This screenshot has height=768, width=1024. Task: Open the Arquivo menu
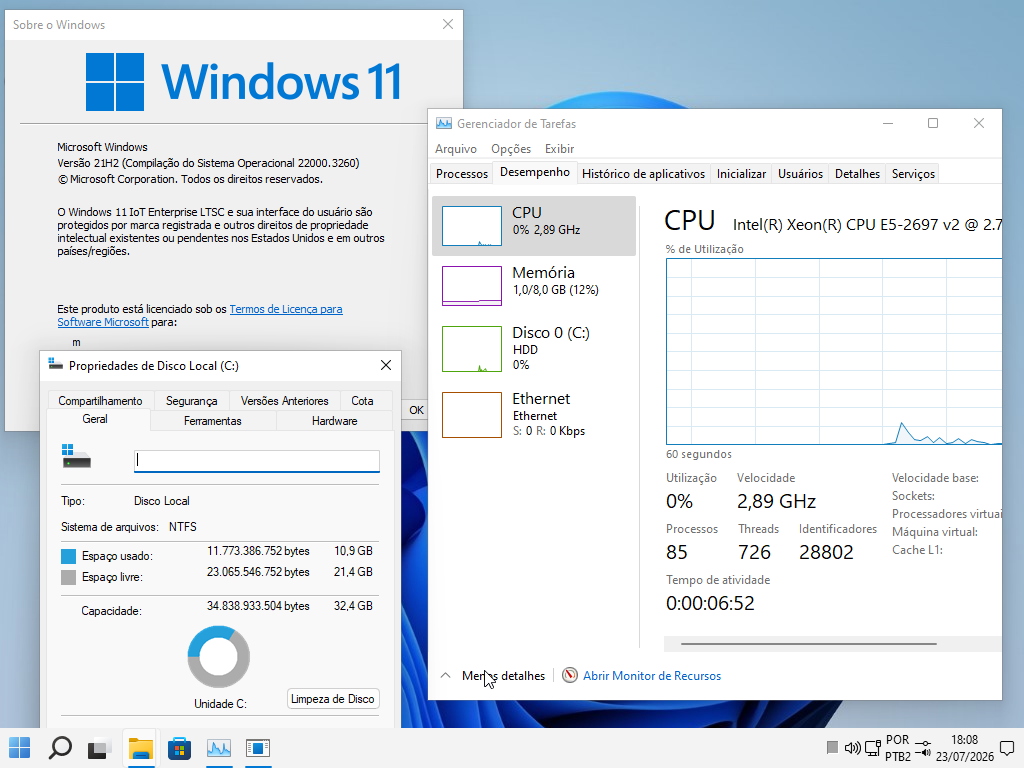coord(456,149)
